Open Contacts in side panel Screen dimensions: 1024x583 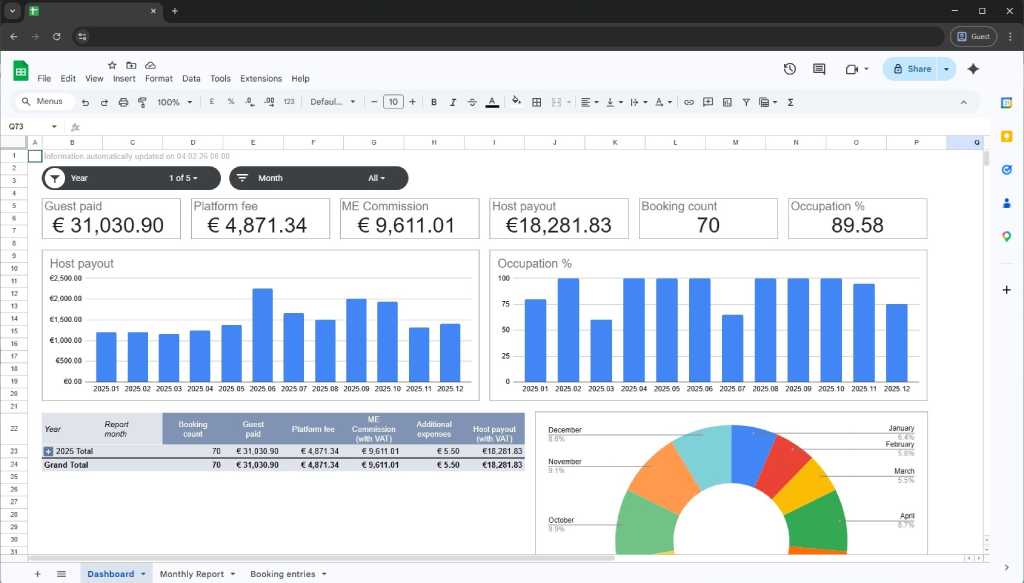[x=1006, y=203]
